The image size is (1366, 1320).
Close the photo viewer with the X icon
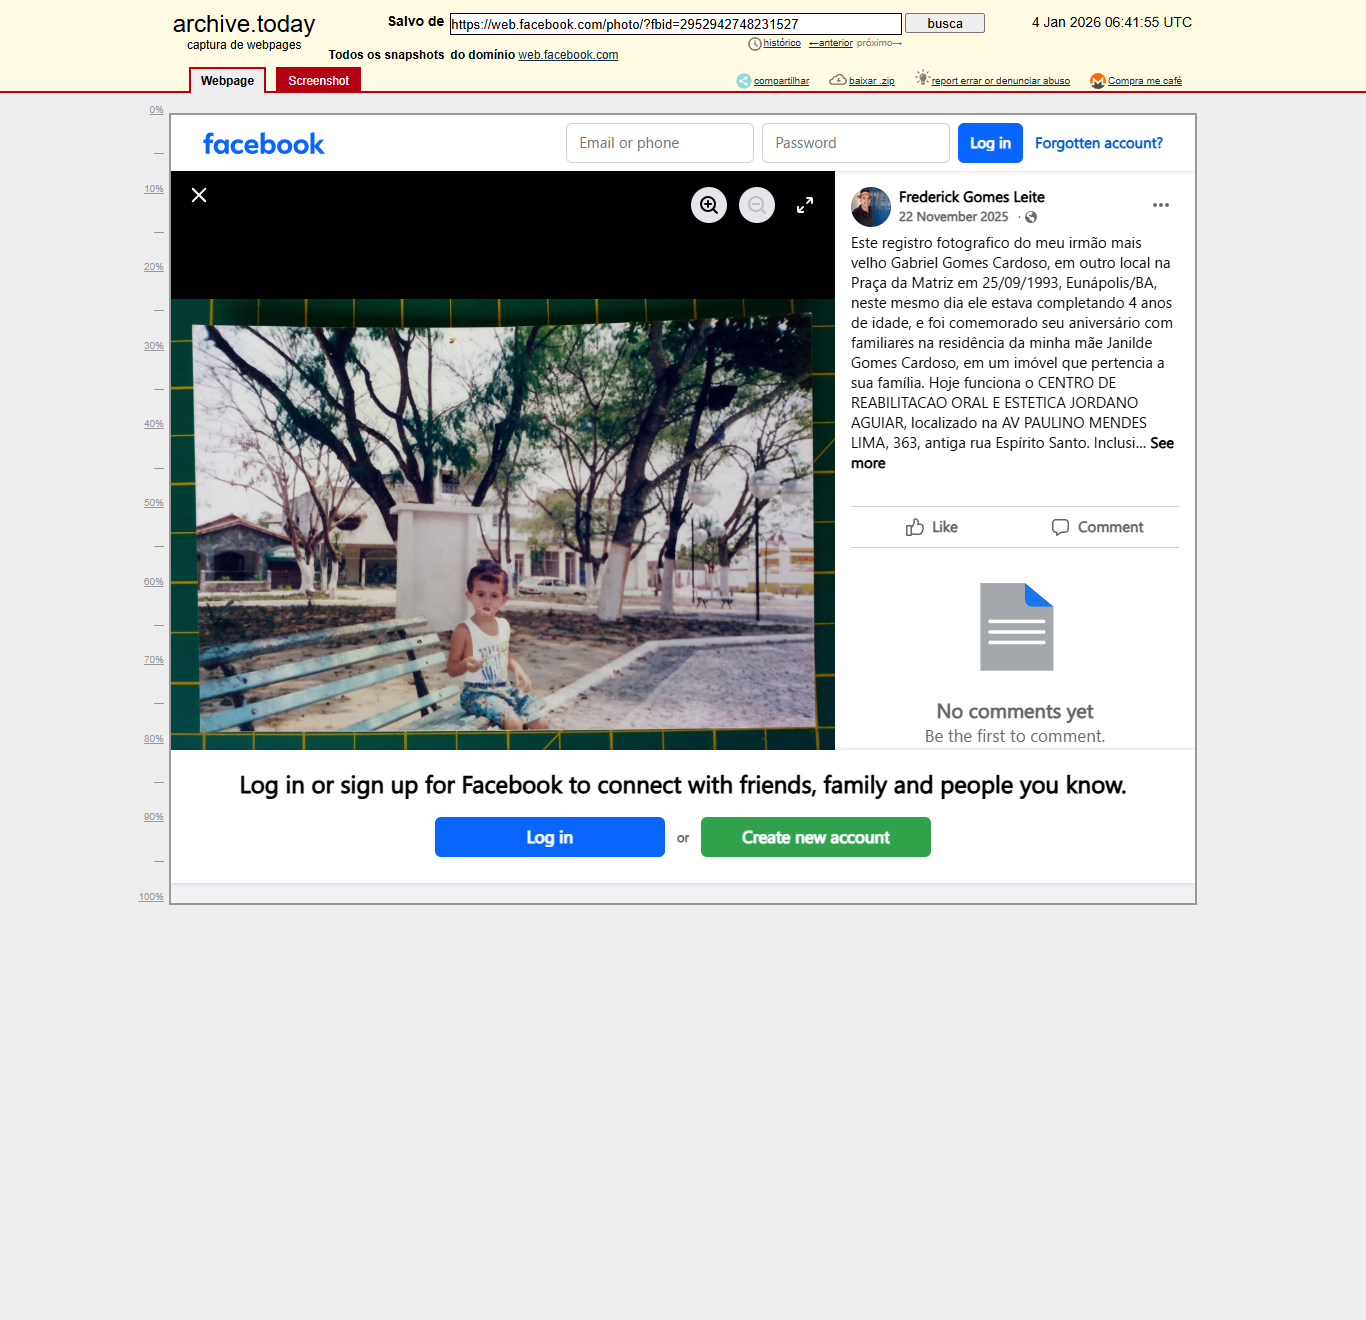tap(199, 195)
